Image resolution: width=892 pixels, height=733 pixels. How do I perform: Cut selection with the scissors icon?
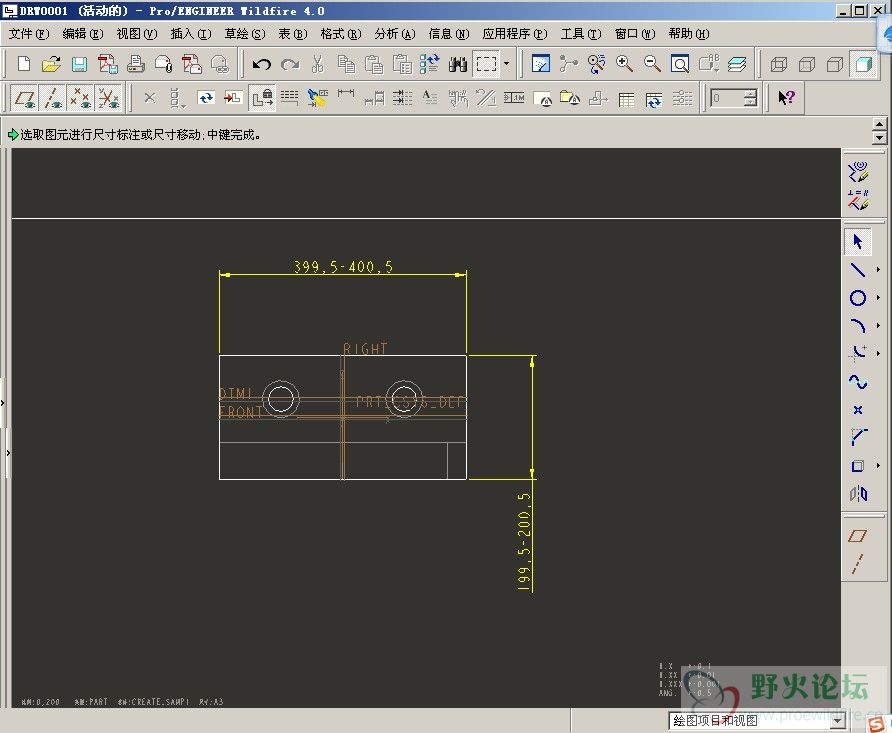[317, 64]
